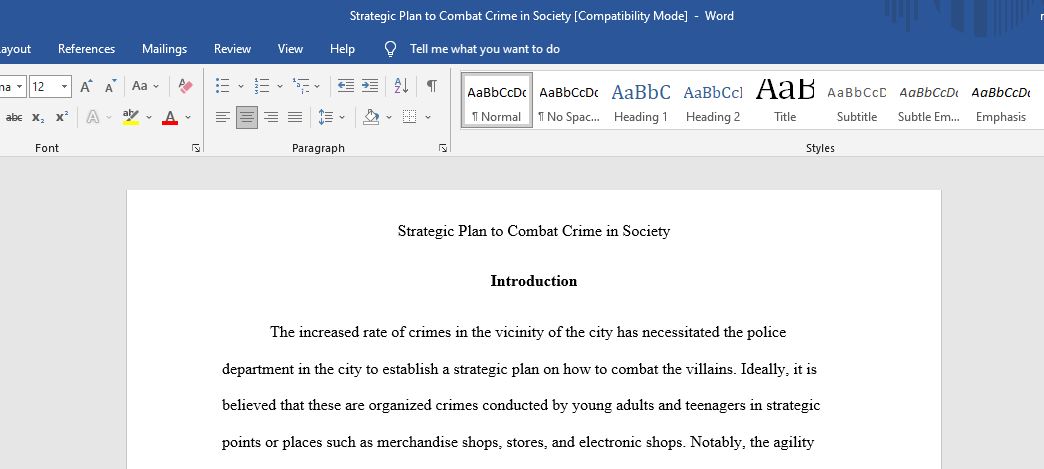Click 'Tell me what you want to do'
1044x469 pixels.
tap(485, 49)
